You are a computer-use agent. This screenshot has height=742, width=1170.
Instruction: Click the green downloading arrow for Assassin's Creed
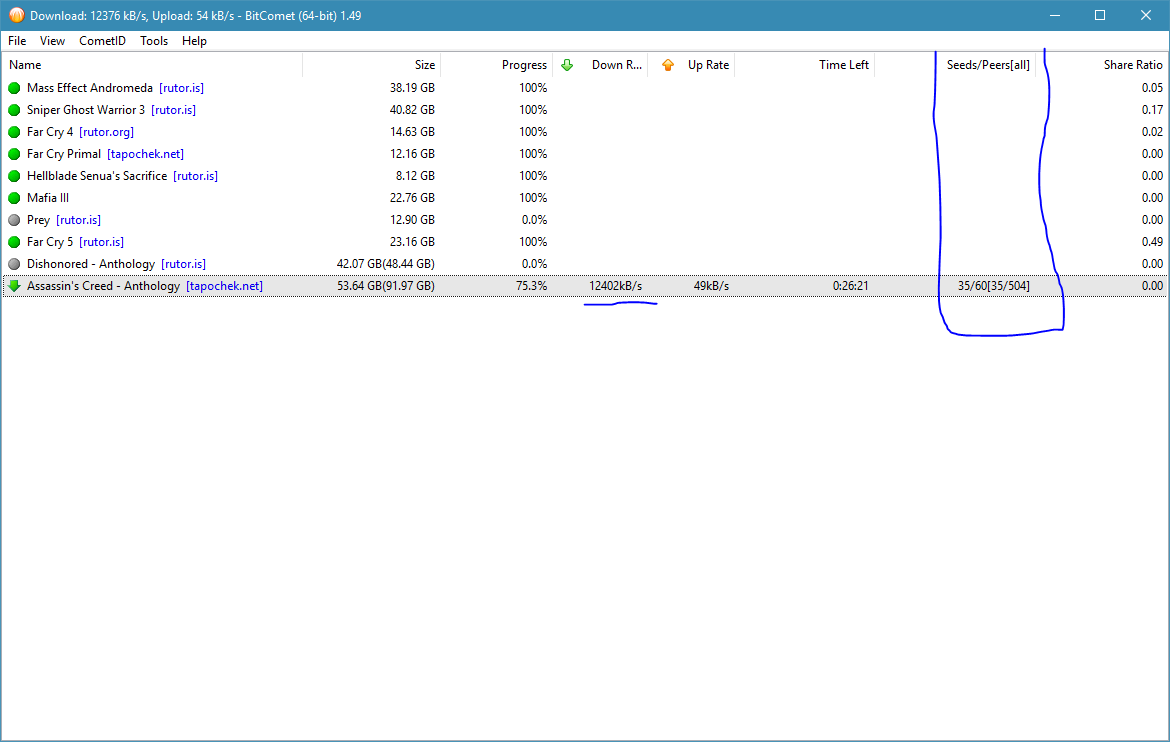(x=14, y=286)
